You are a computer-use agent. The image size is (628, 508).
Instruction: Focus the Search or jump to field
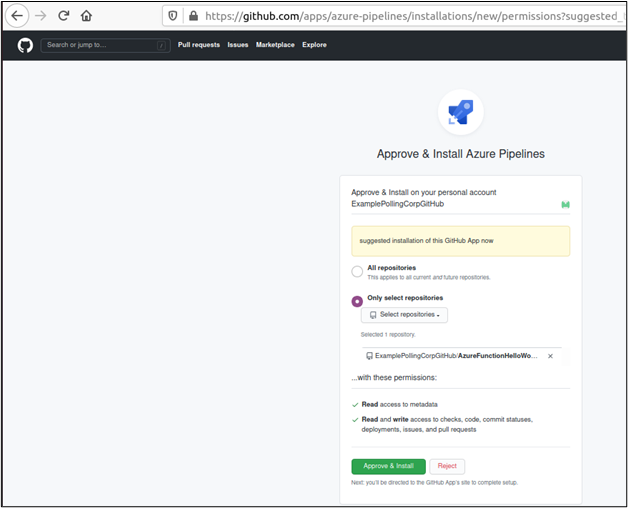click(105, 45)
